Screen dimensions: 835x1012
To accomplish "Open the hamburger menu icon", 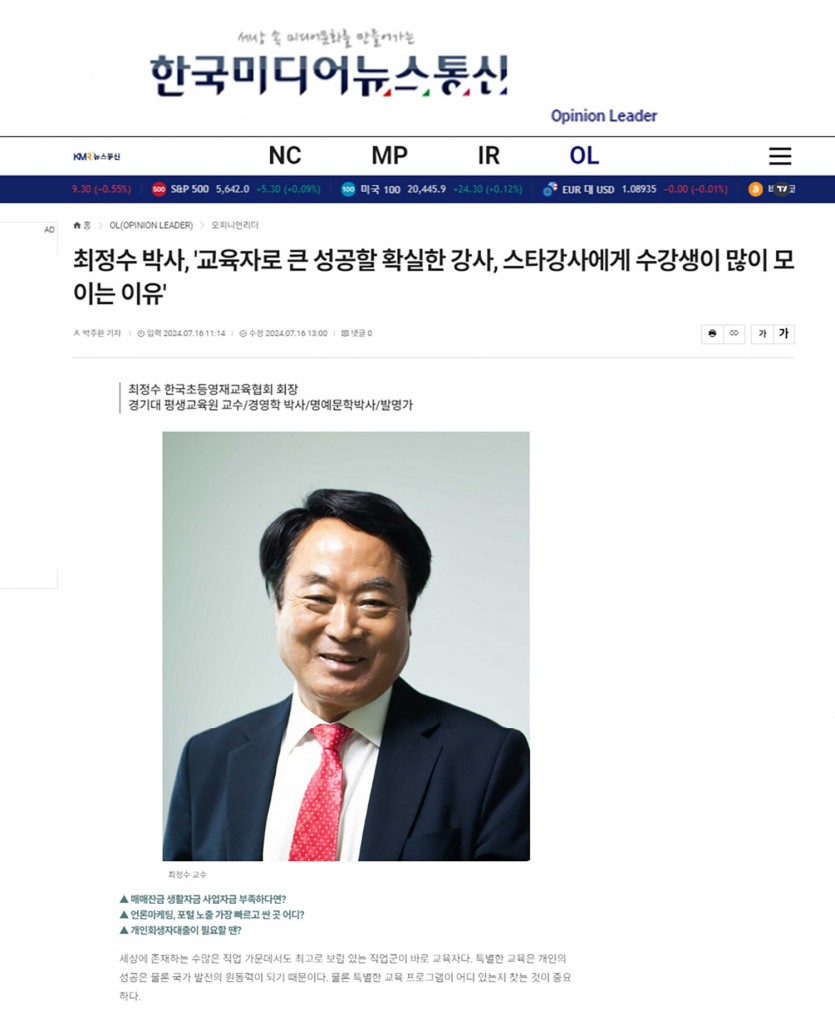I will pyautogui.click(x=780, y=156).
